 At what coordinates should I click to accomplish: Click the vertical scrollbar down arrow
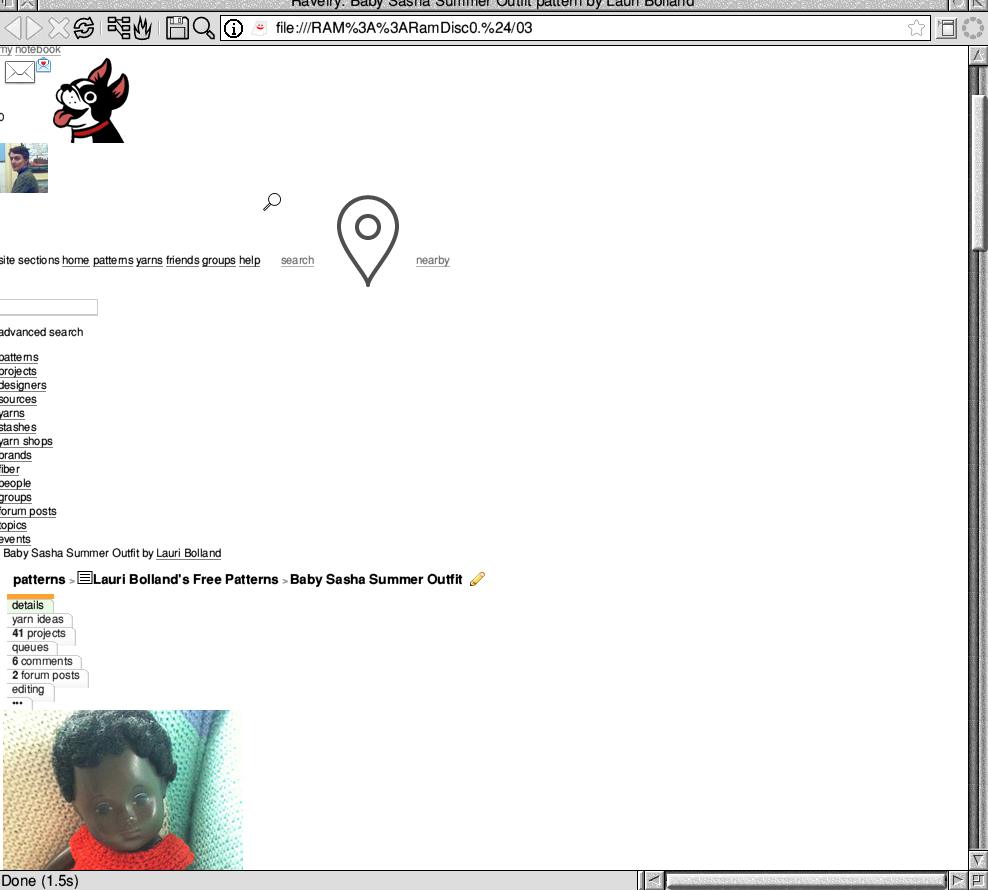[977, 860]
